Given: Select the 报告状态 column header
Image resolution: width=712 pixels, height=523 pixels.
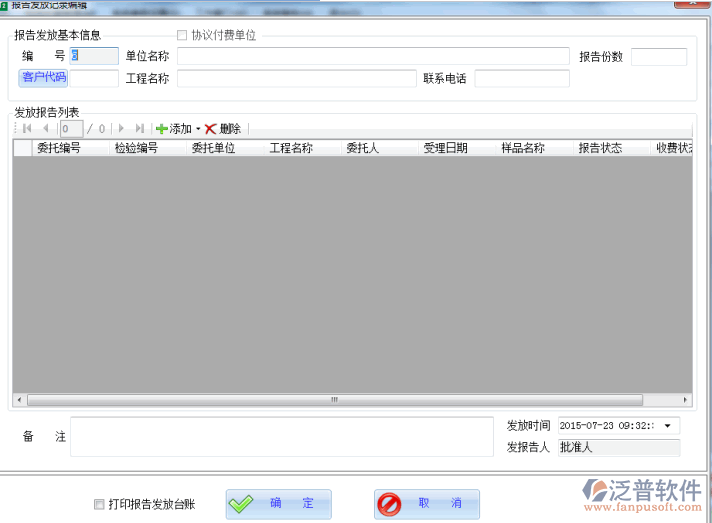Looking at the screenshot, I should point(600,148).
